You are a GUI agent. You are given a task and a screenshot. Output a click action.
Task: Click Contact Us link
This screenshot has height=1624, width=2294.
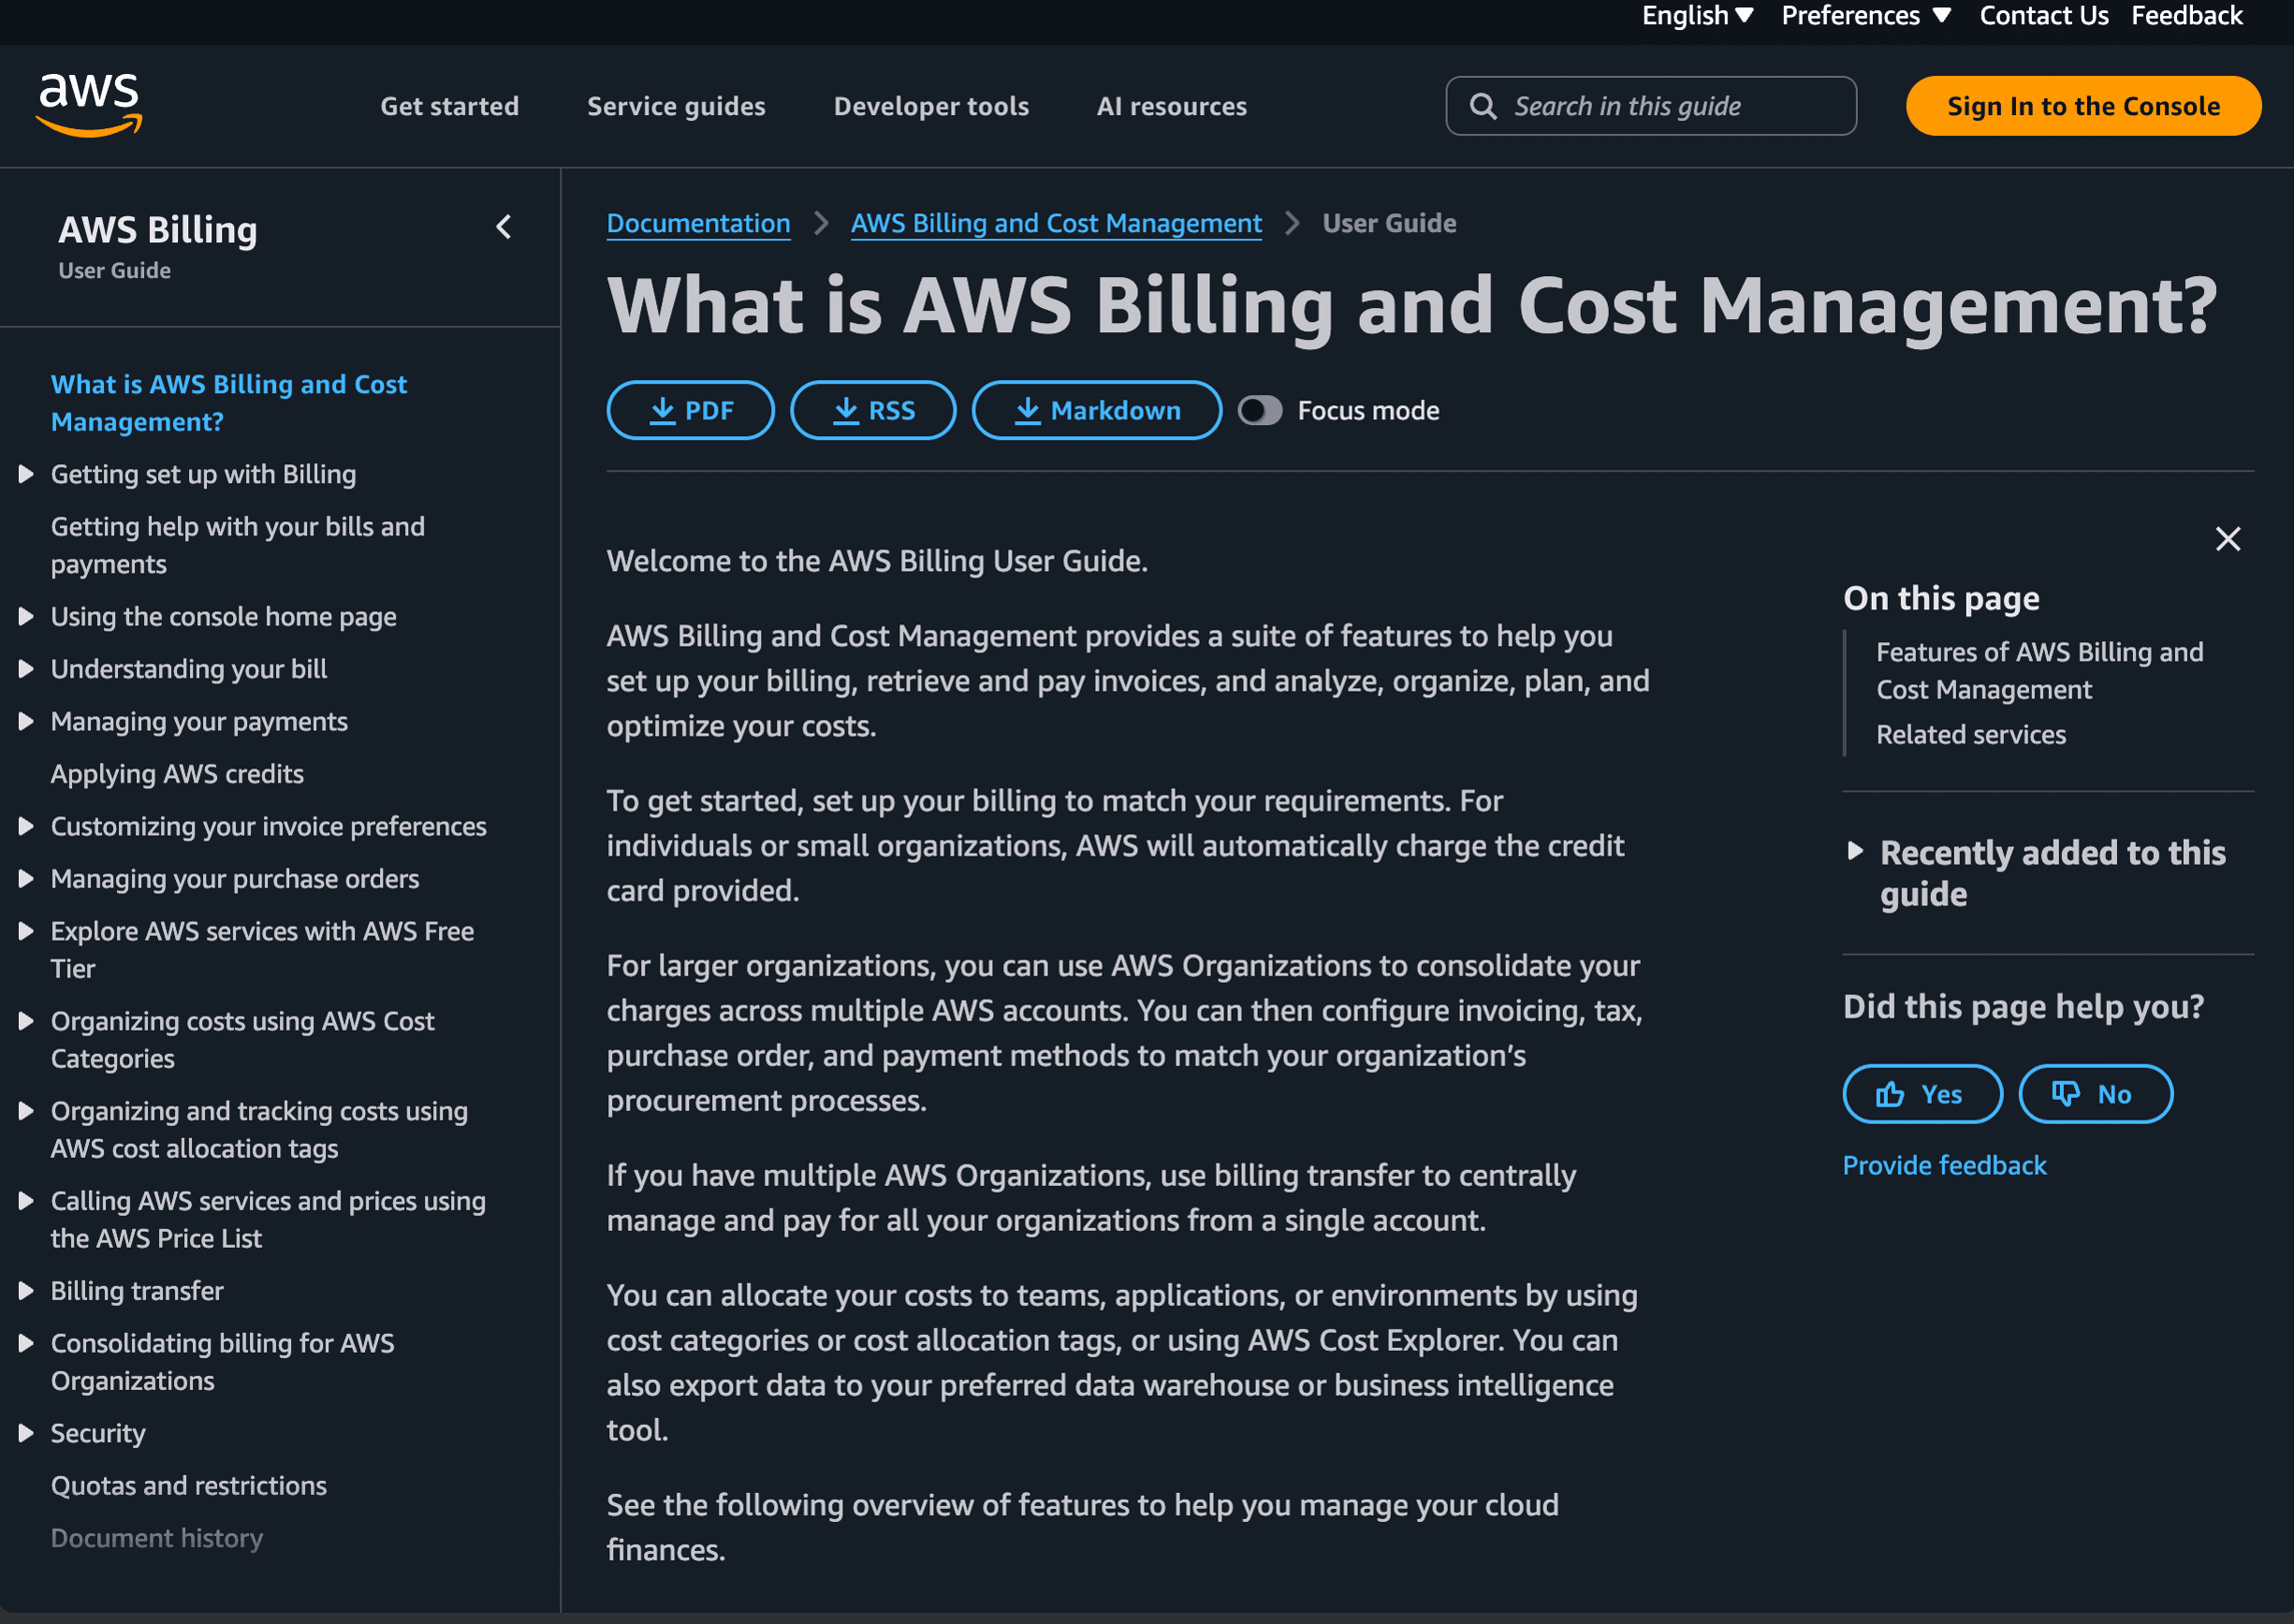(2043, 16)
